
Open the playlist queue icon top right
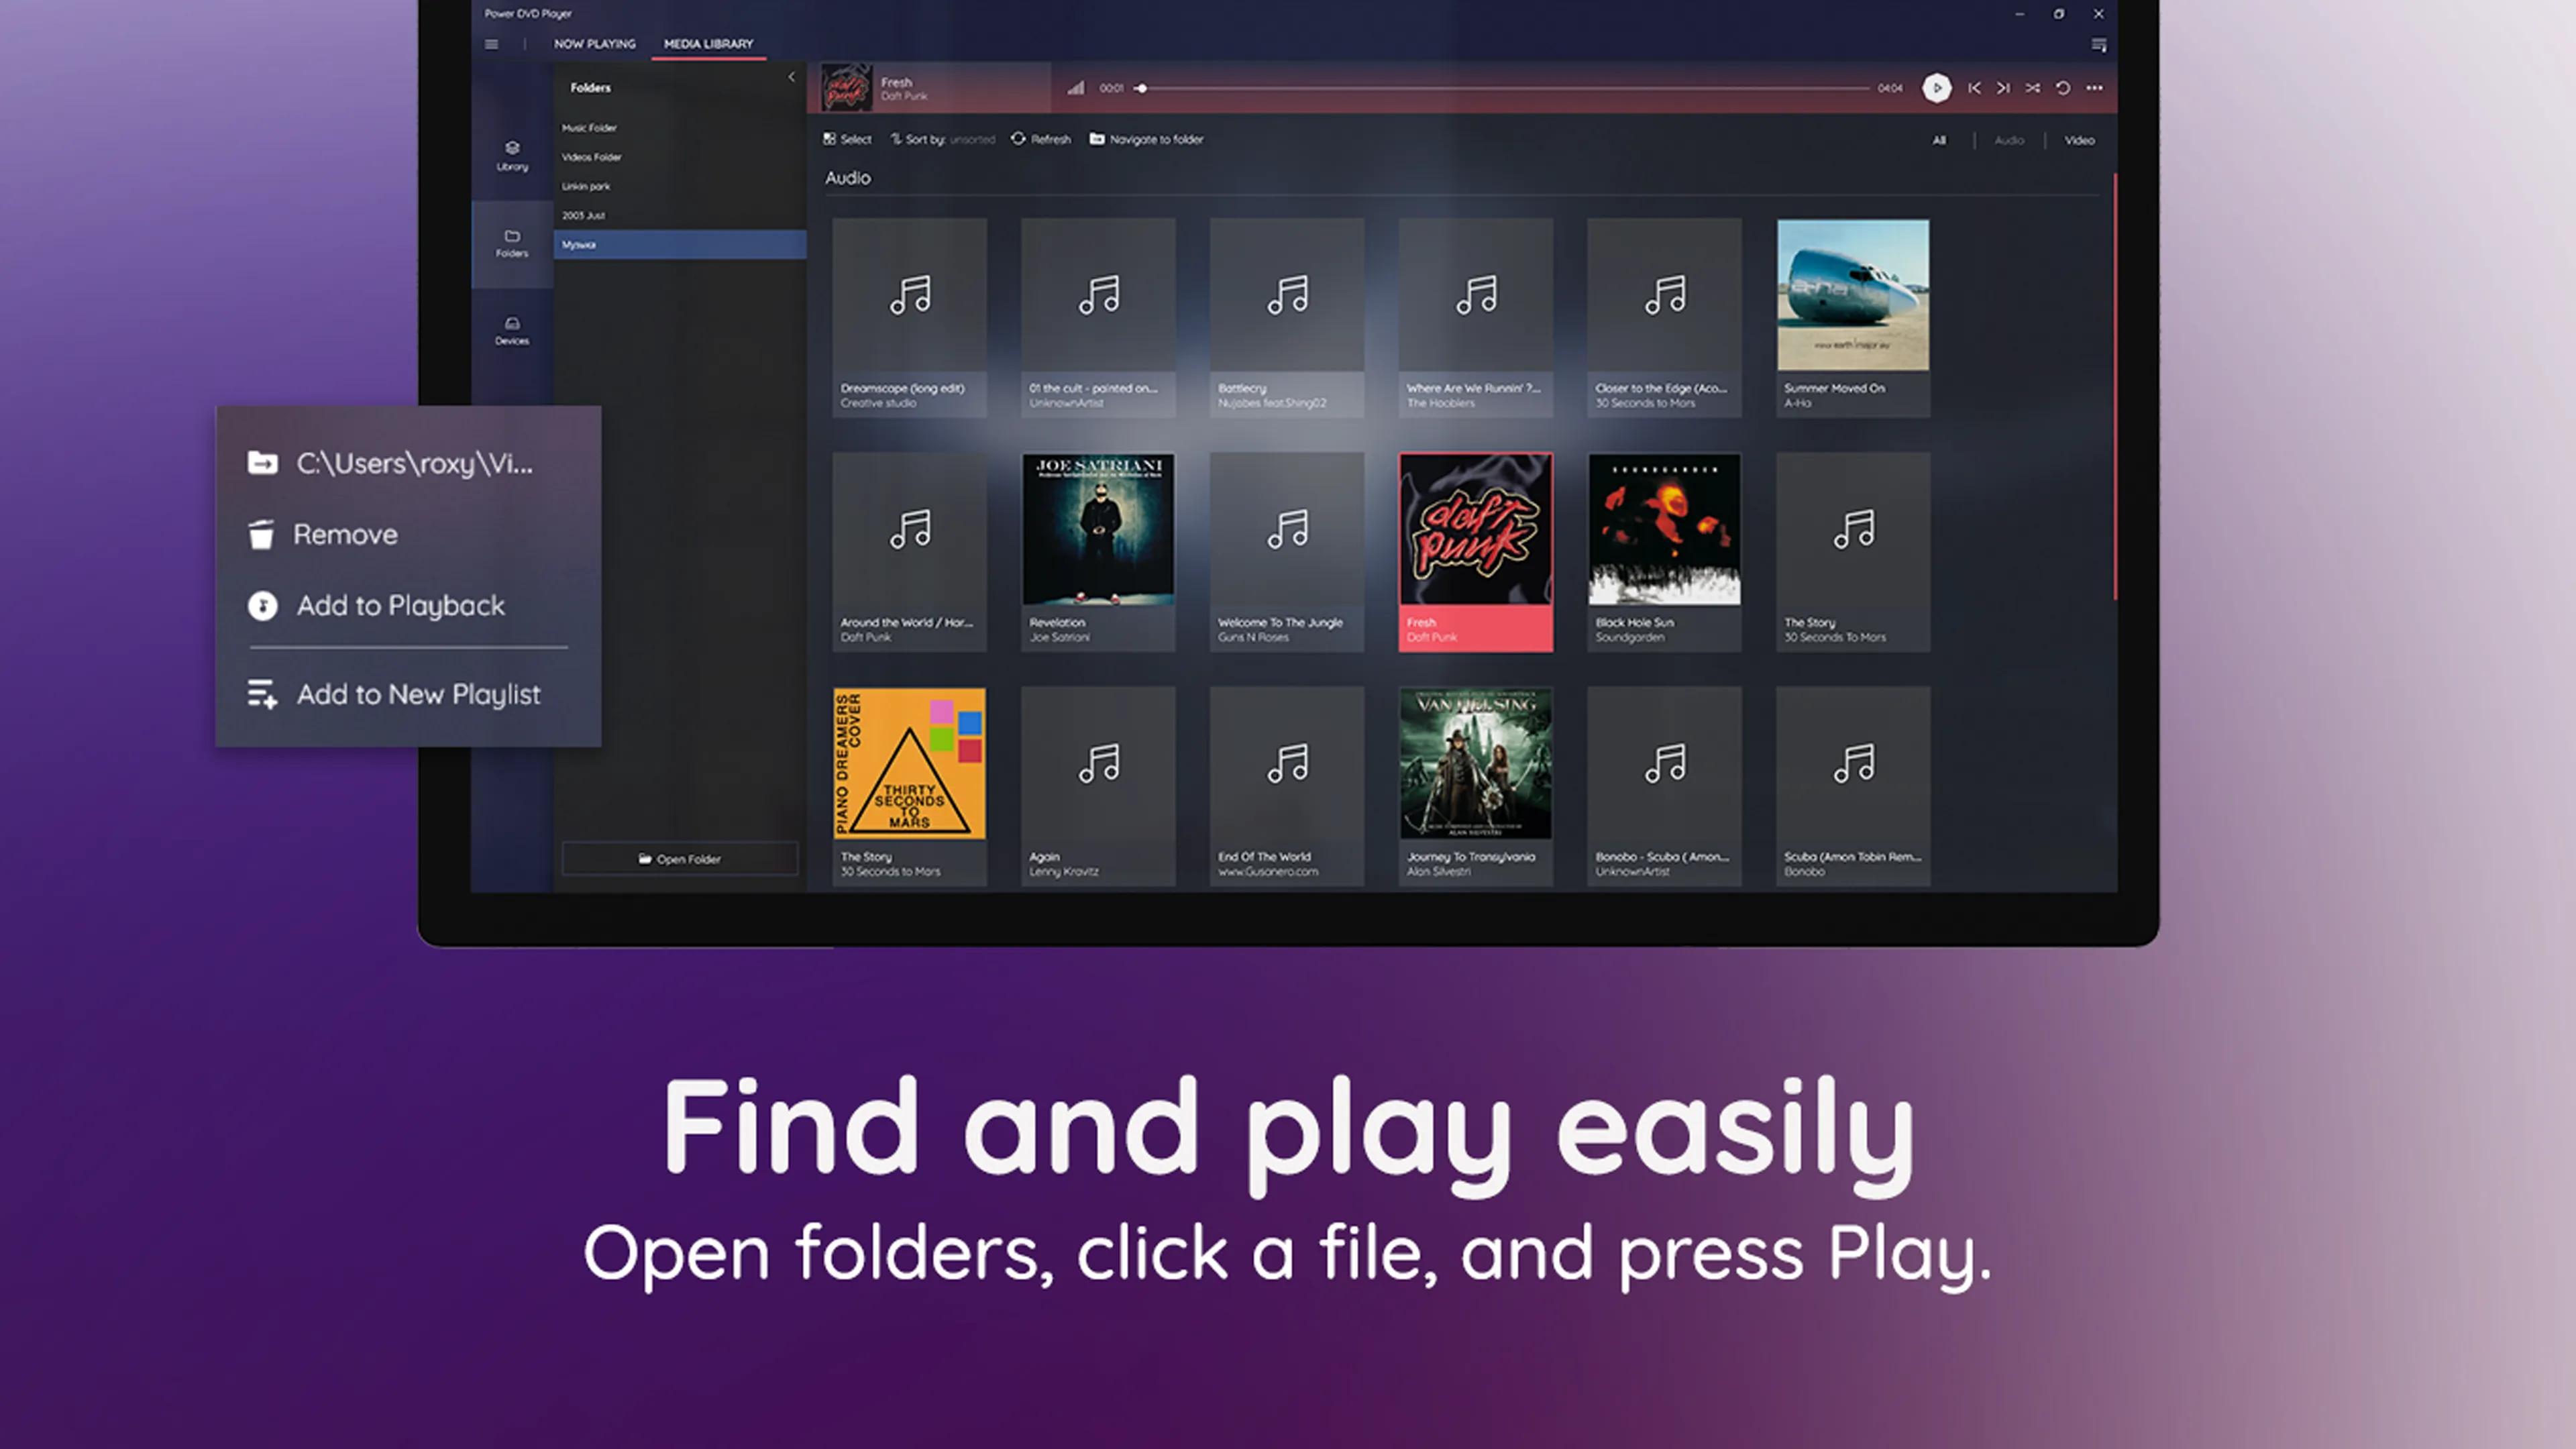pyautogui.click(x=2099, y=45)
